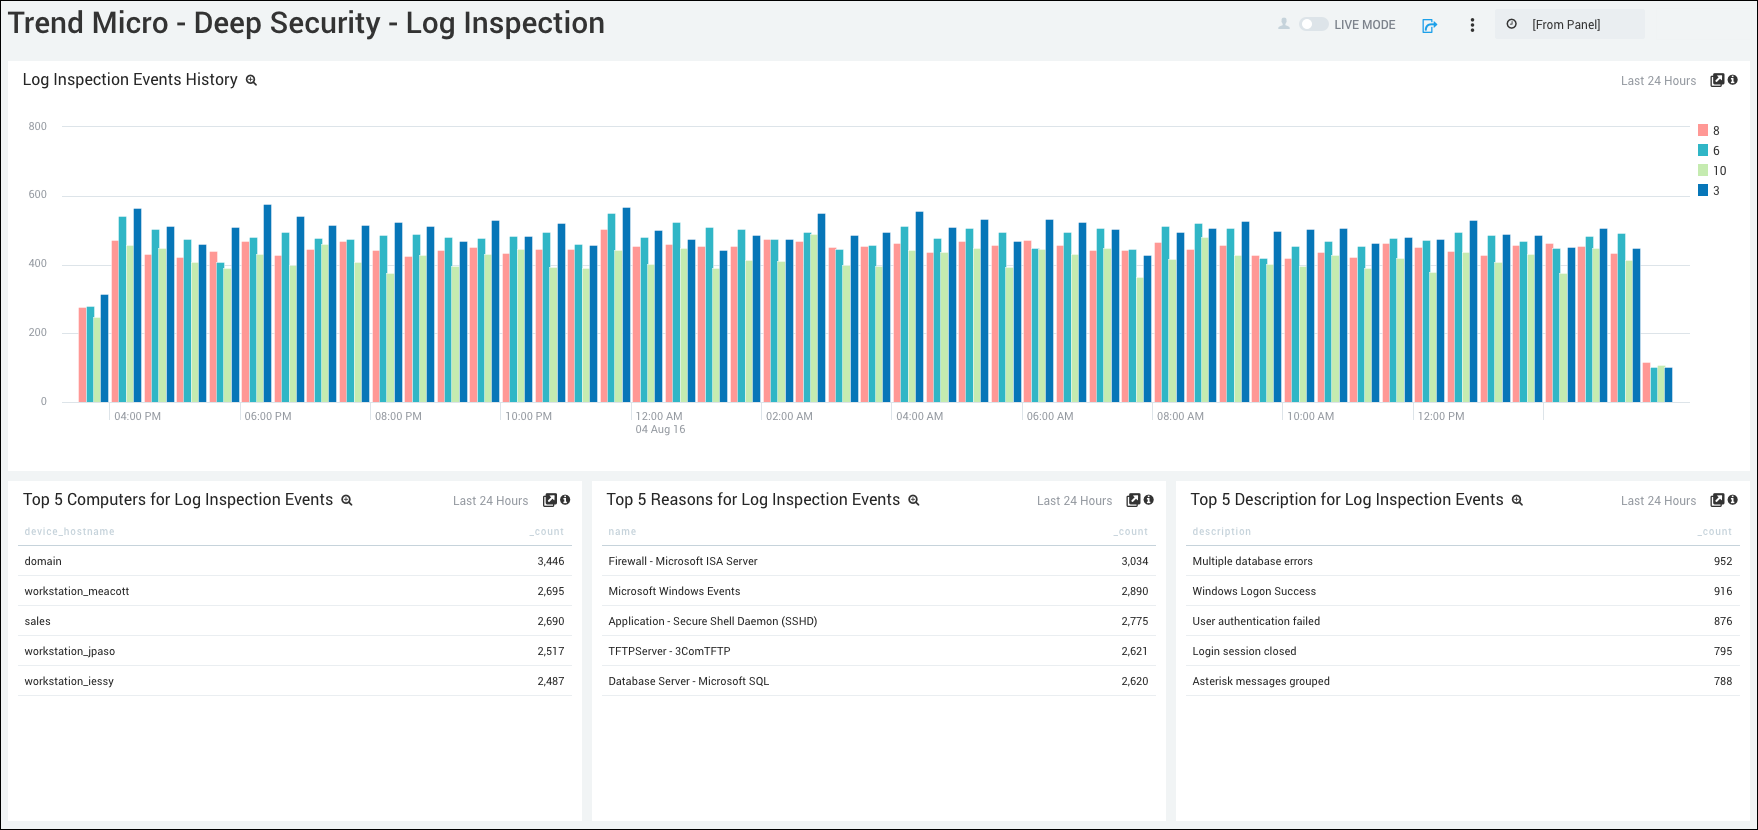The height and width of the screenshot is (830, 1758).
Task: Open the [From Panel] time range selector
Action: coord(1568,25)
